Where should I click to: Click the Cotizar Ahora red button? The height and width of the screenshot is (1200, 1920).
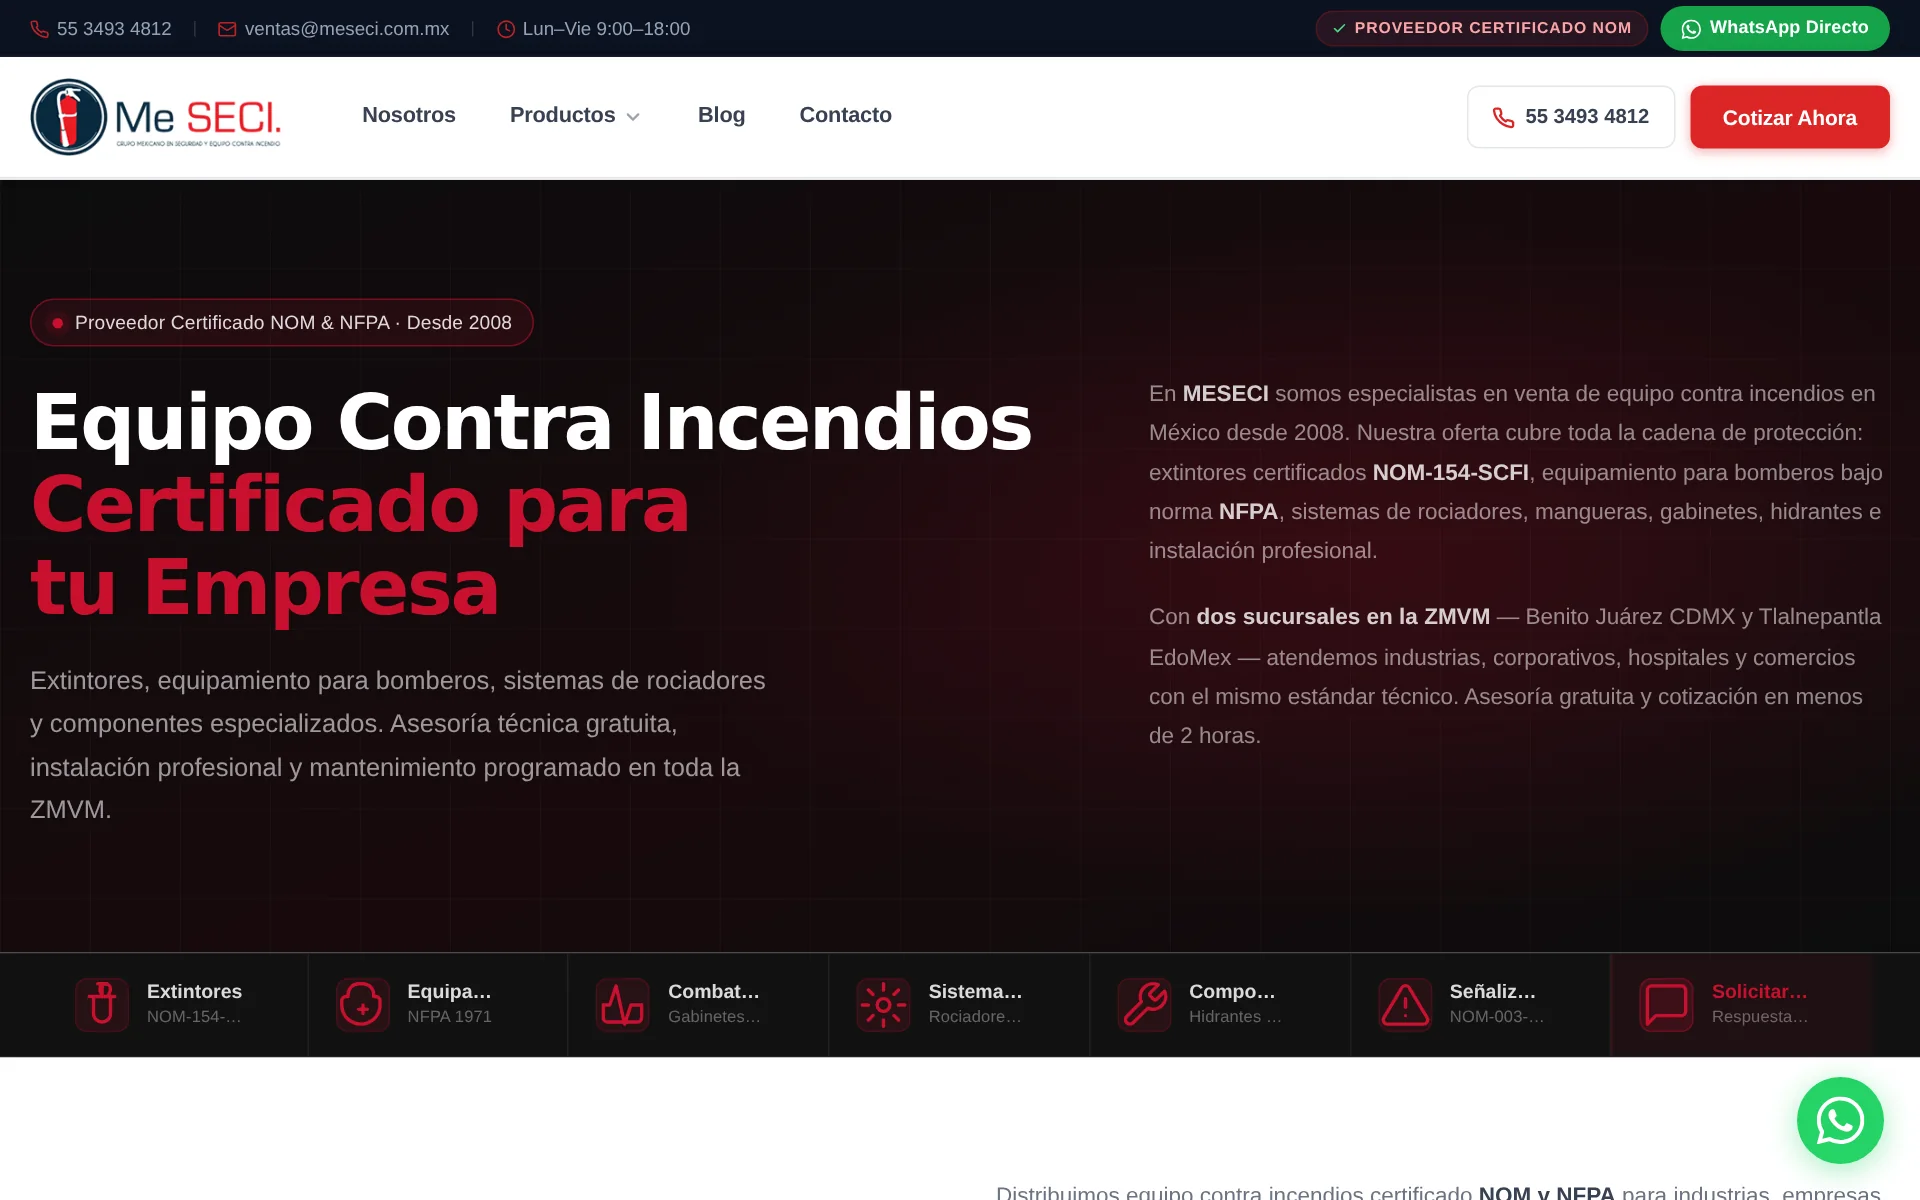[x=1789, y=117]
